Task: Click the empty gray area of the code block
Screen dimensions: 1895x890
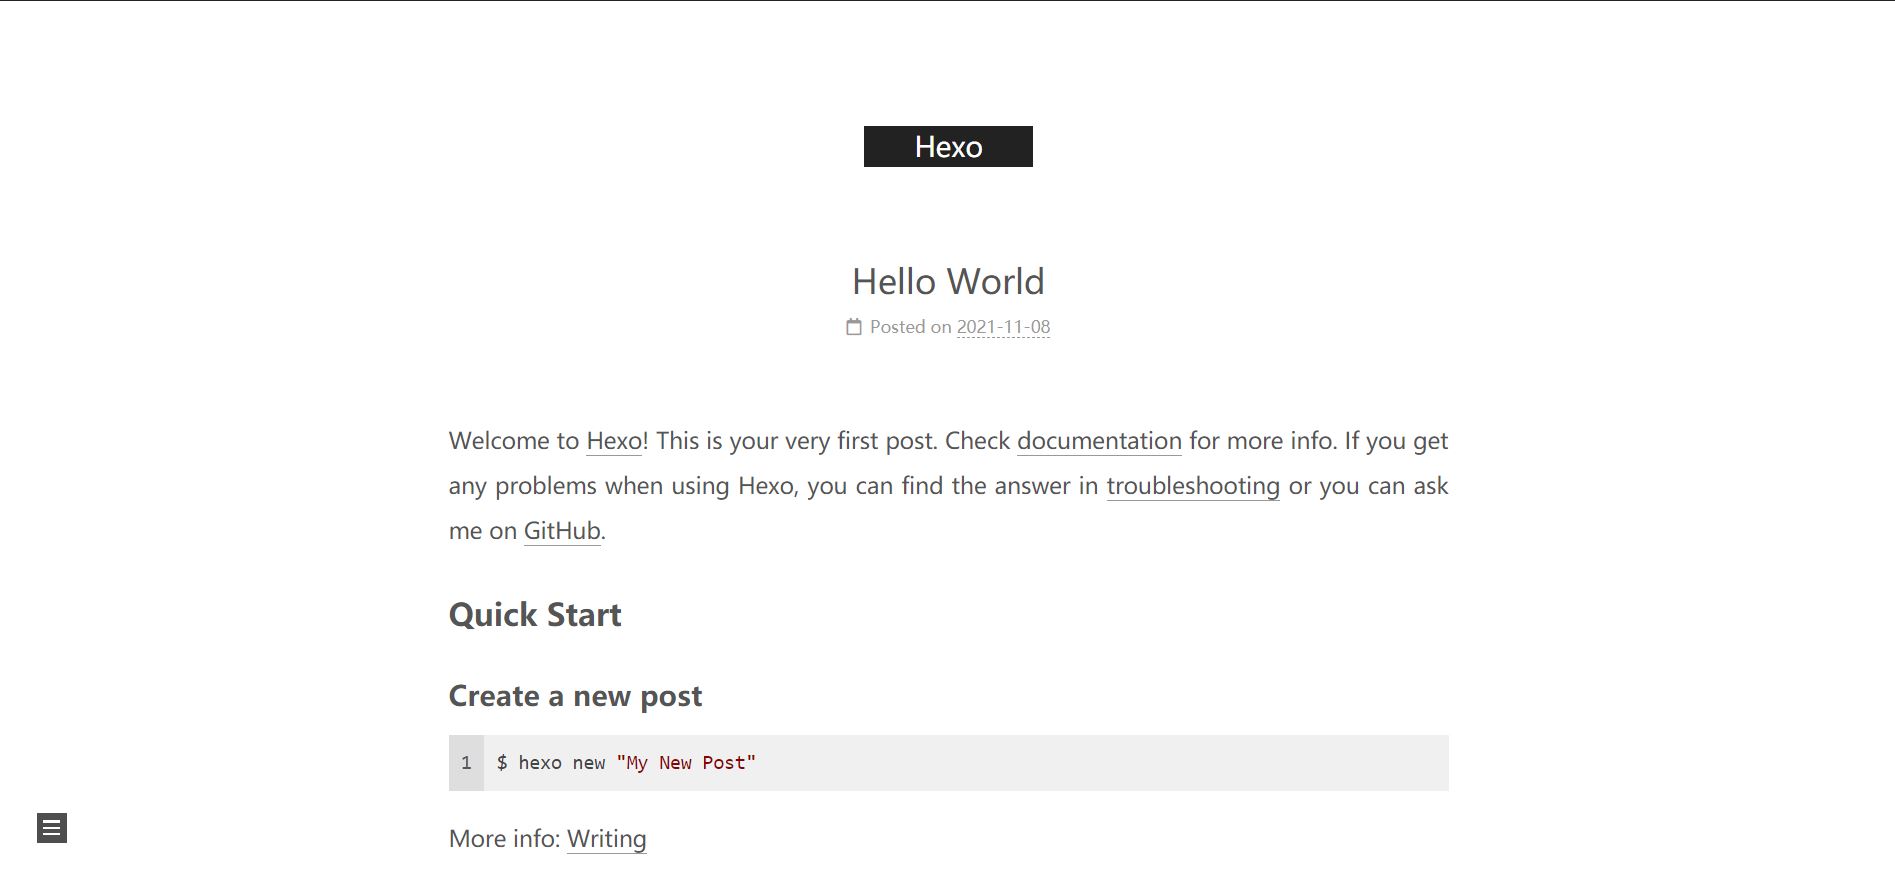Action: (1100, 763)
